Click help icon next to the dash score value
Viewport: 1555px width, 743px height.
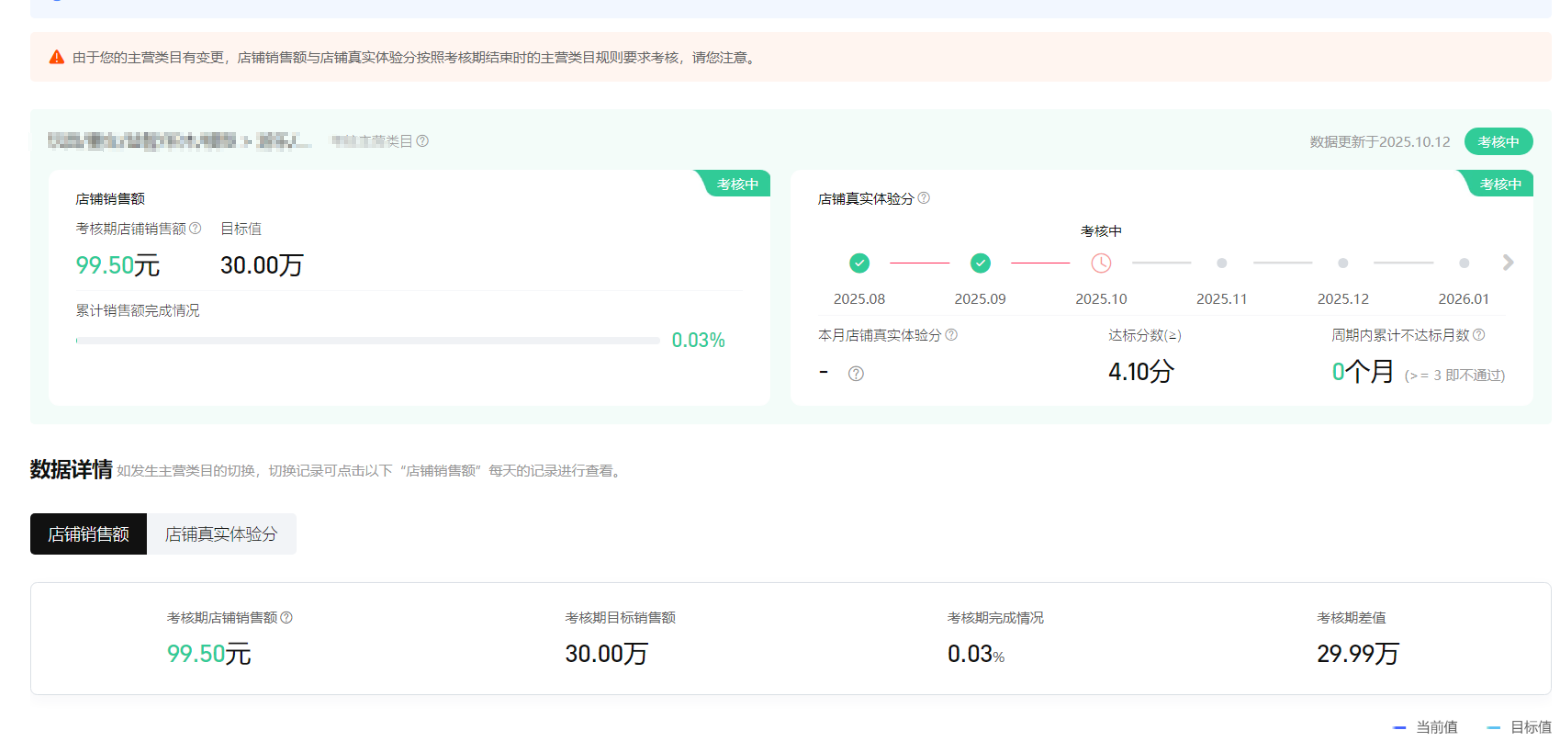tap(856, 374)
